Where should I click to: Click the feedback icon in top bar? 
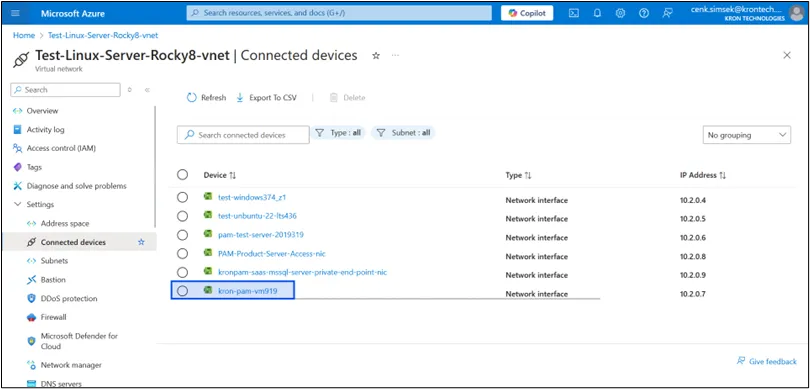(667, 13)
